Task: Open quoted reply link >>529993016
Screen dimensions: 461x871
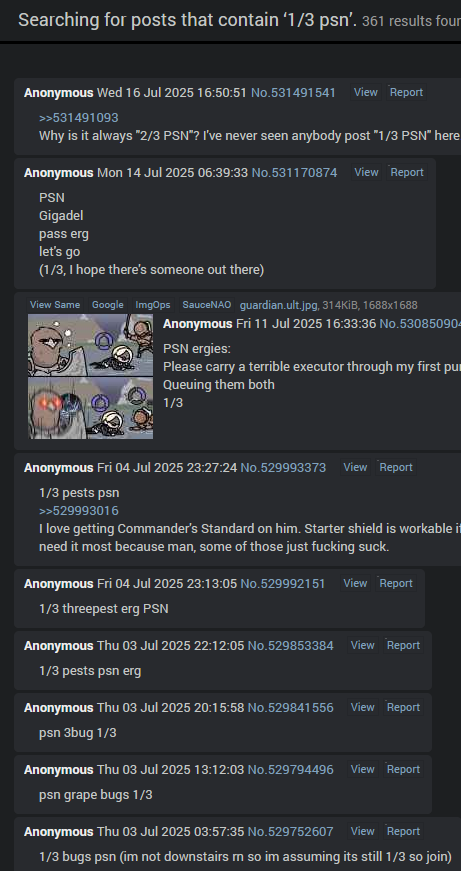Action: pyautogui.click(x=78, y=510)
